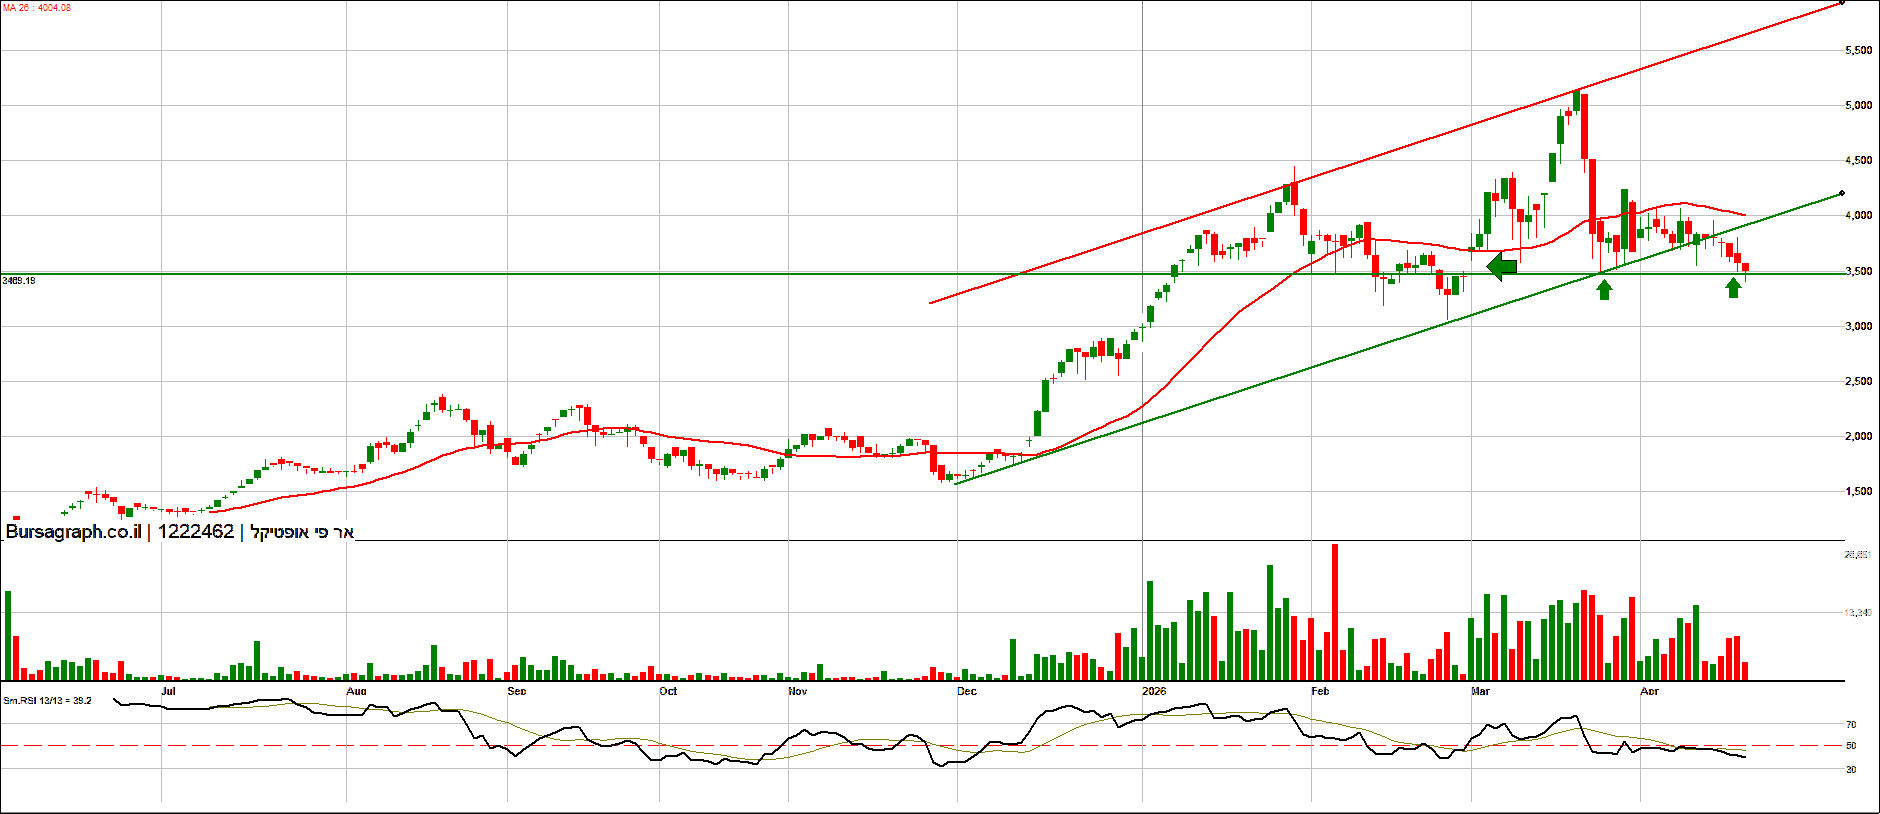Click the MA 26 indicator label

(x=36, y=8)
